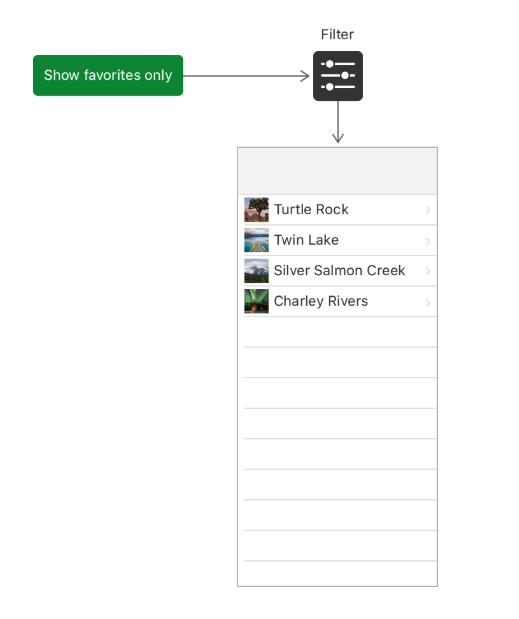Expand Twin Lake via its chevron
Image resolution: width=519 pixels, height=619 pixels.
coord(428,241)
